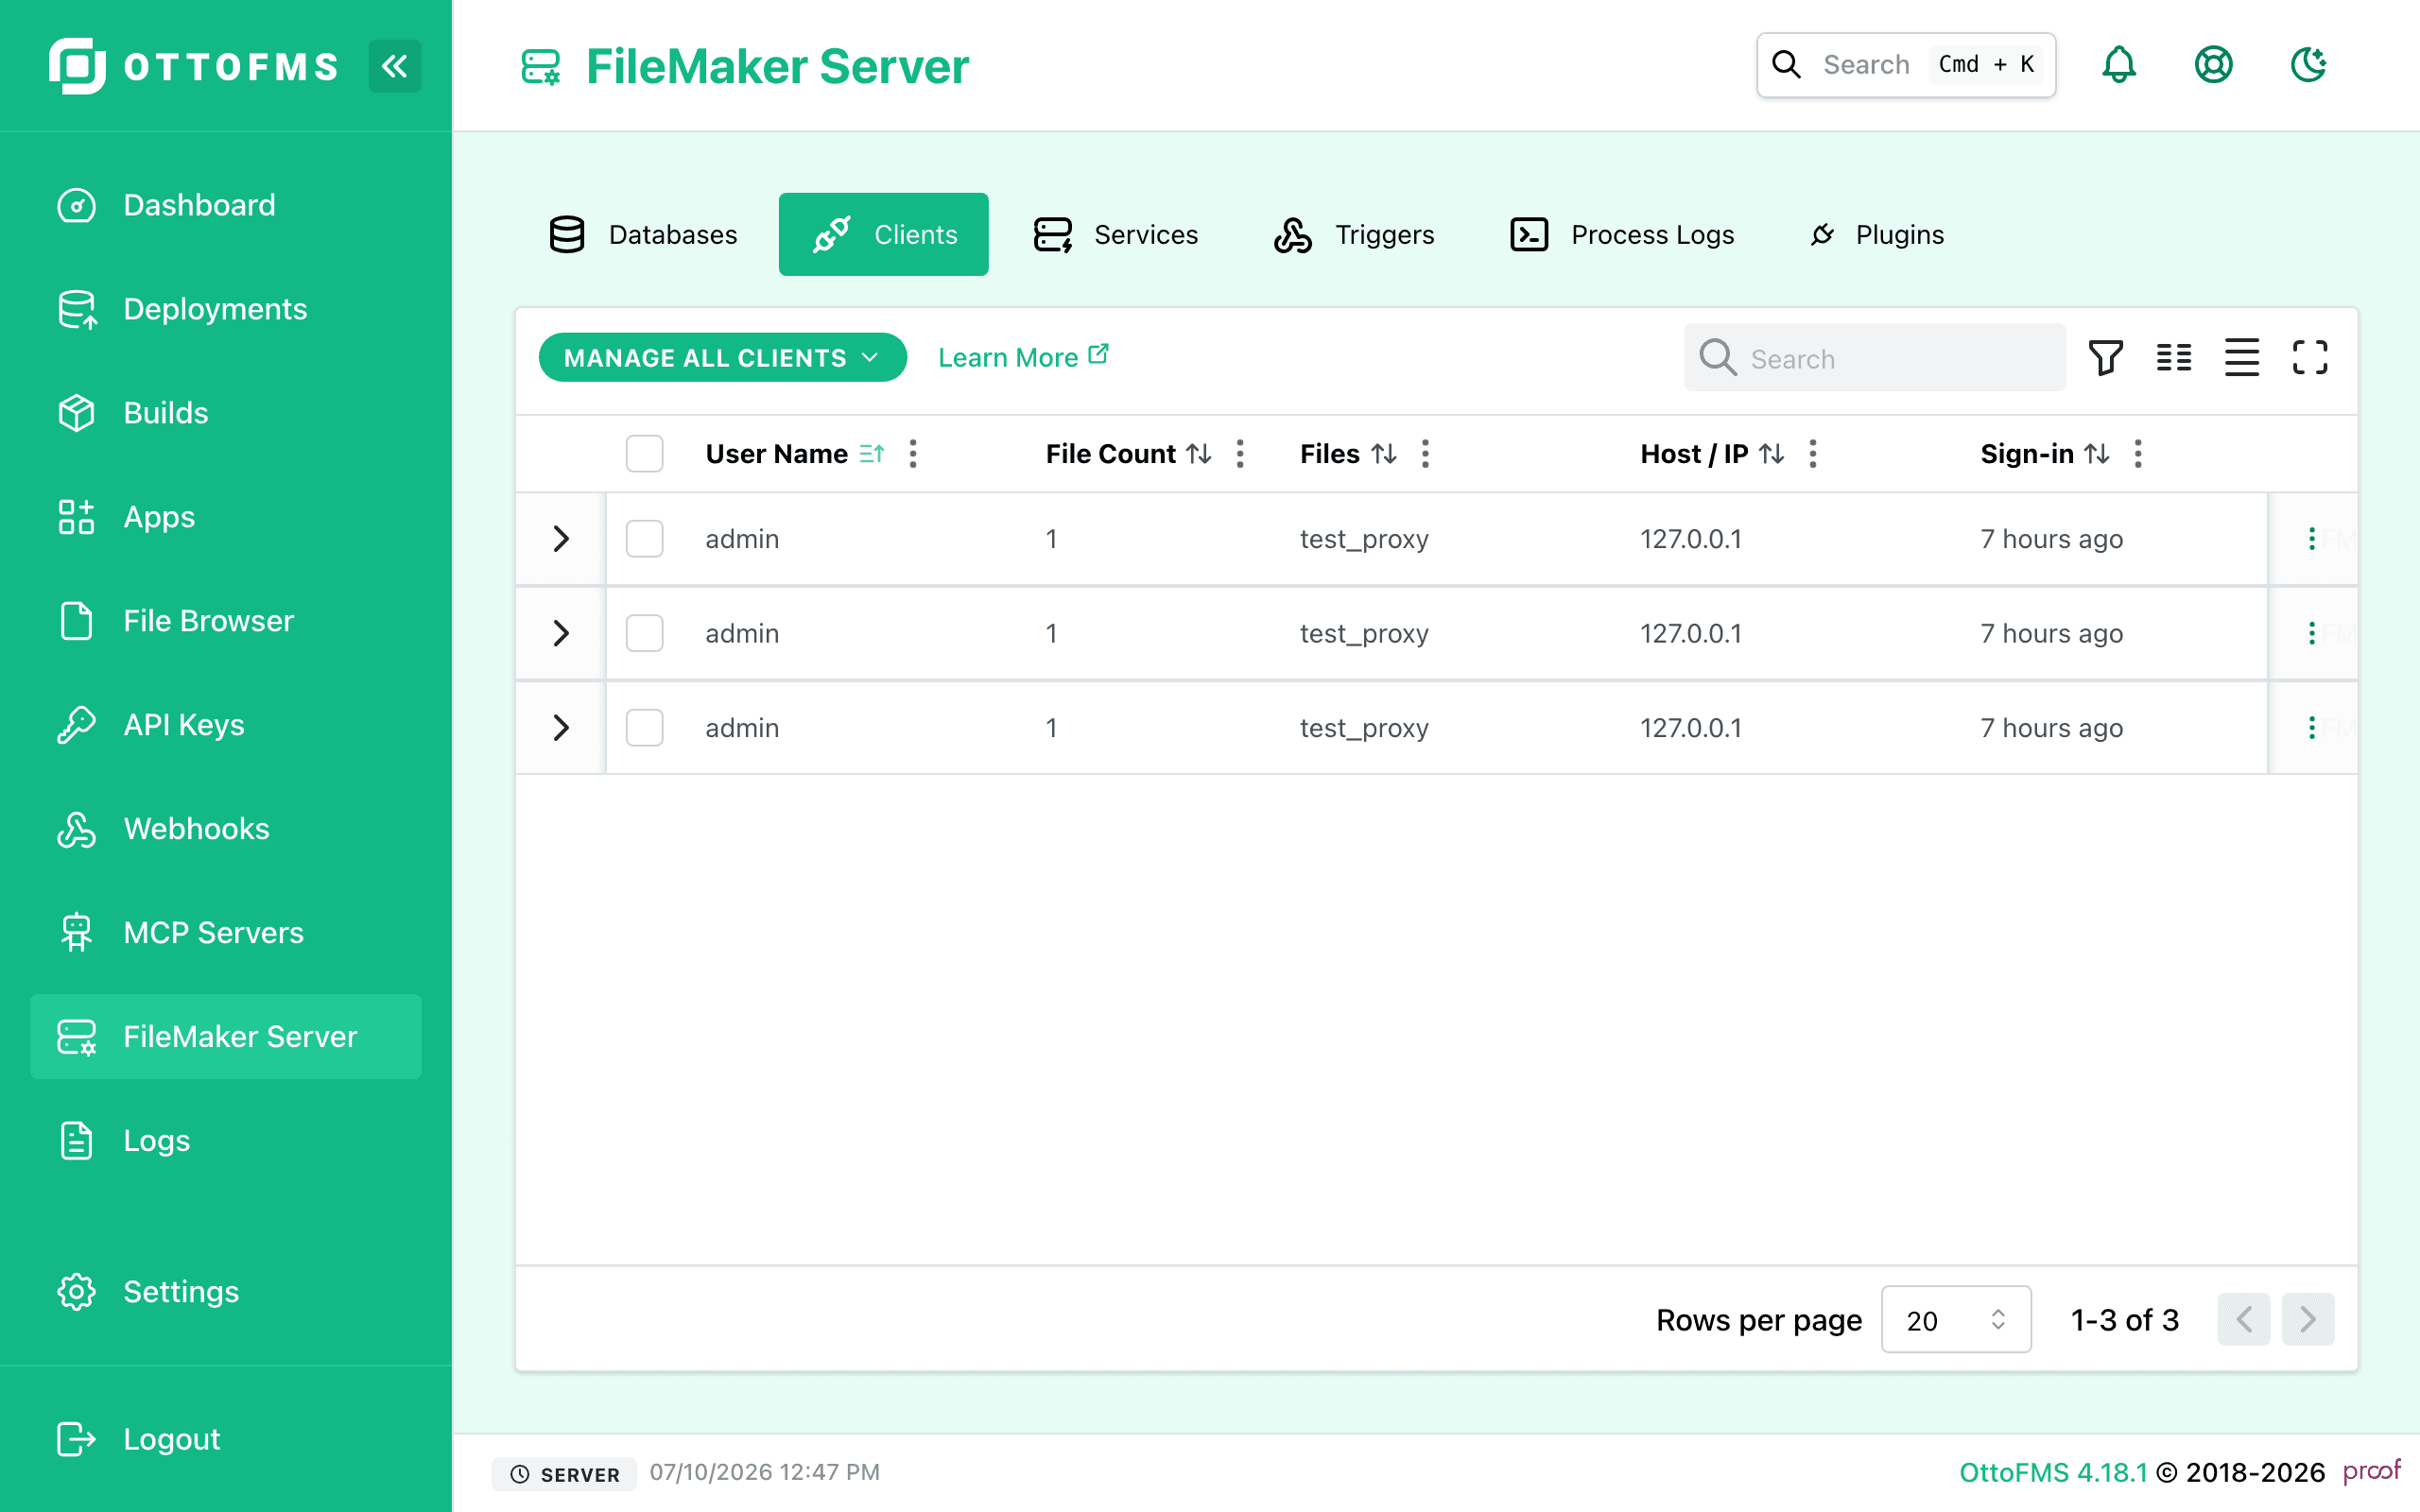Switch to the Plugins tab
The width and height of the screenshot is (2420, 1512).
pyautogui.click(x=1877, y=234)
